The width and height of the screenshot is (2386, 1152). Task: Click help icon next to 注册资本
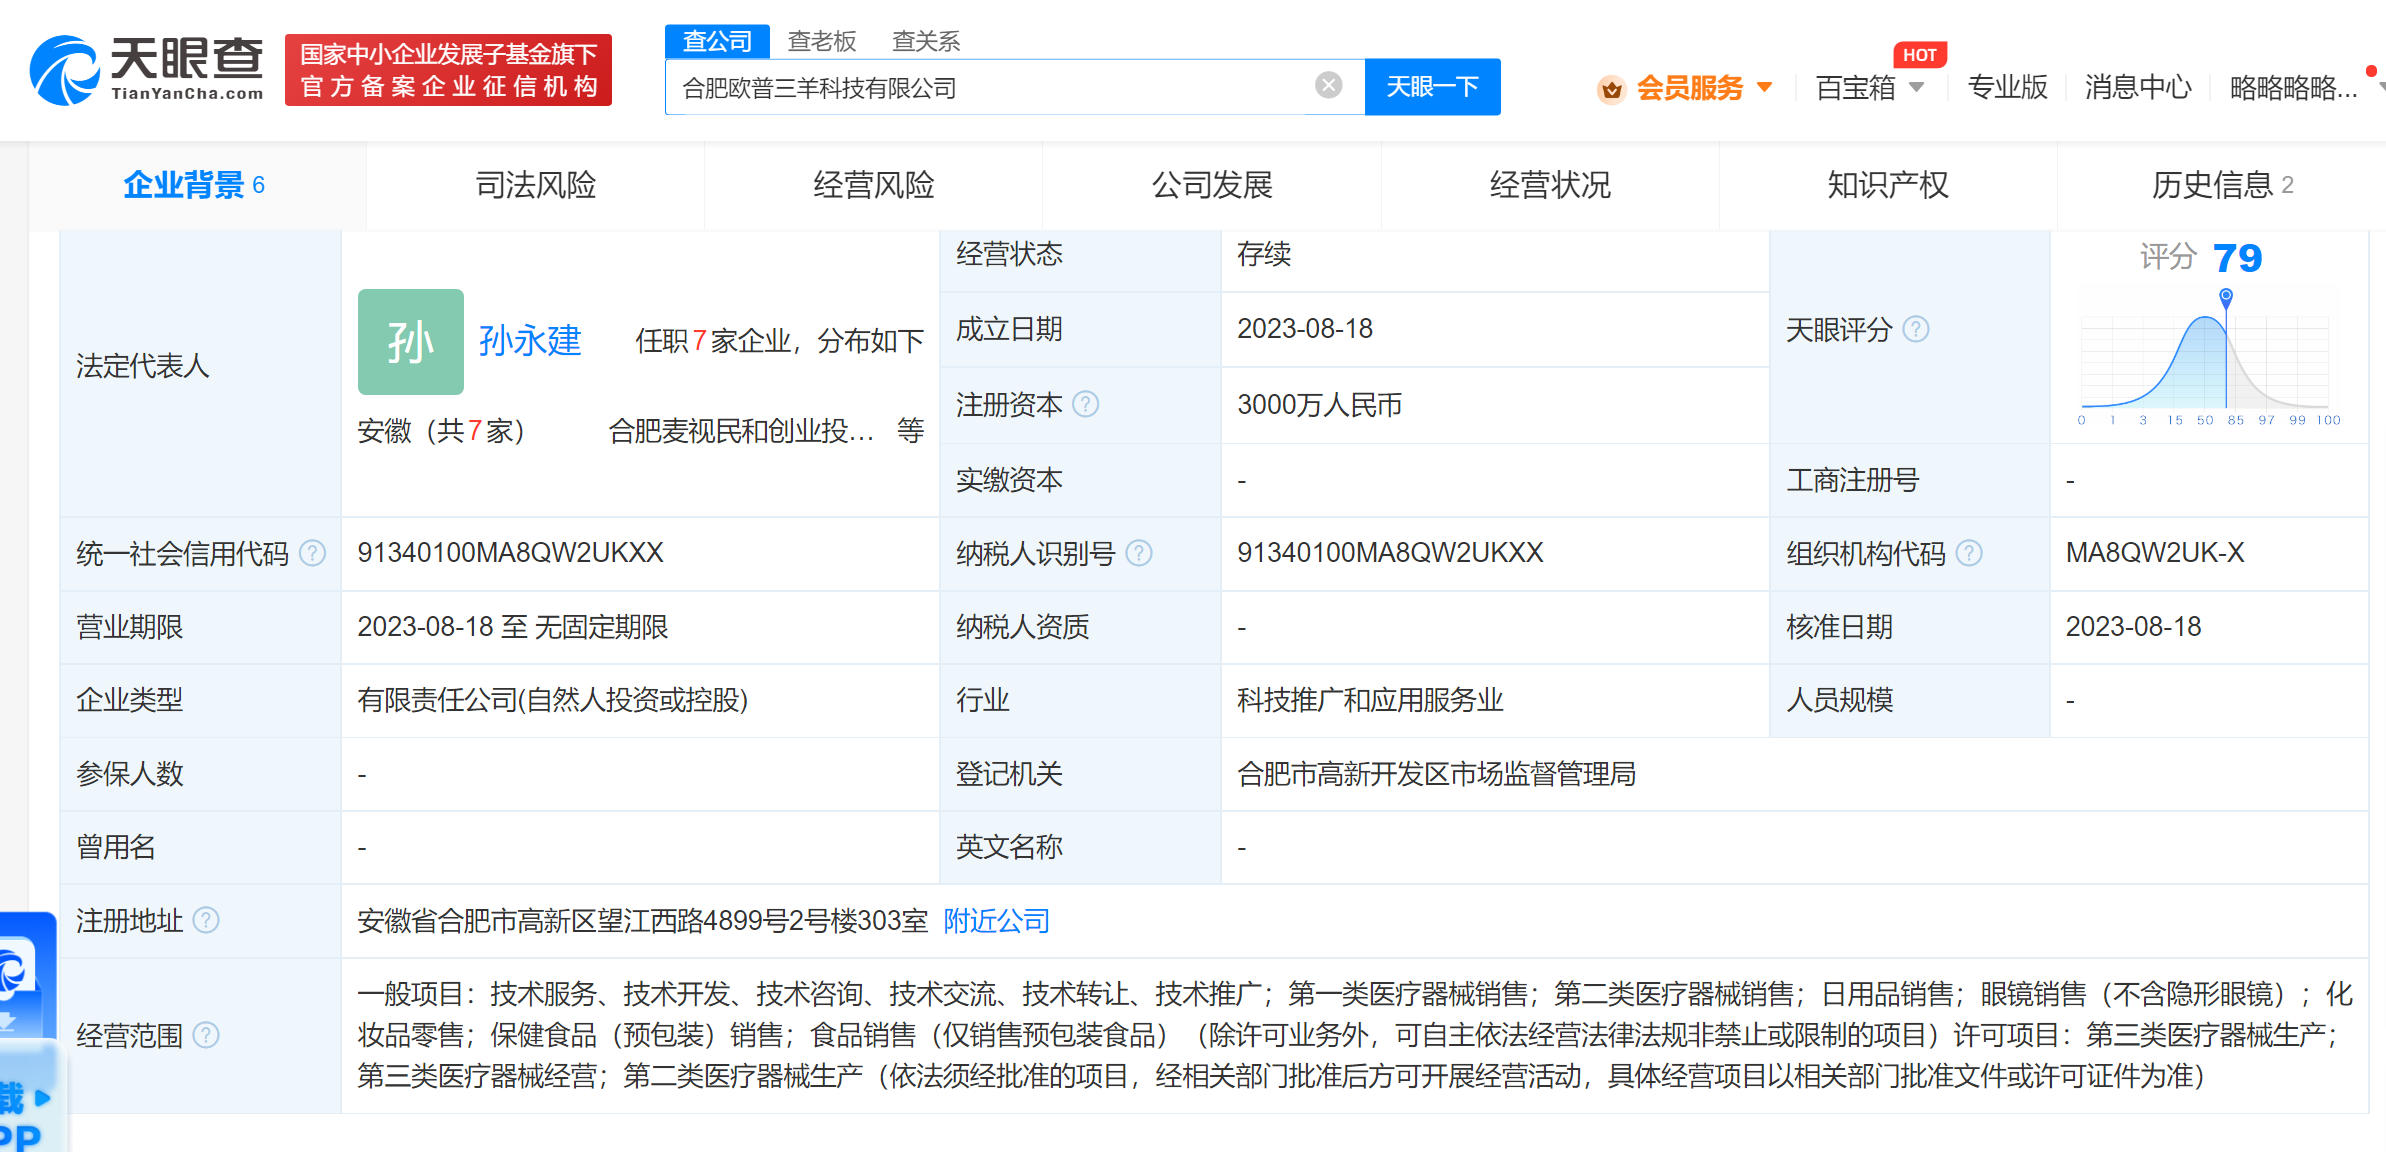point(1085,404)
